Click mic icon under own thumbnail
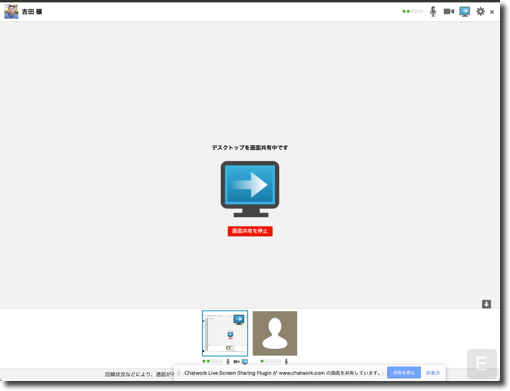Image resolution: width=510 pixels, height=391 pixels. (x=228, y=362)
